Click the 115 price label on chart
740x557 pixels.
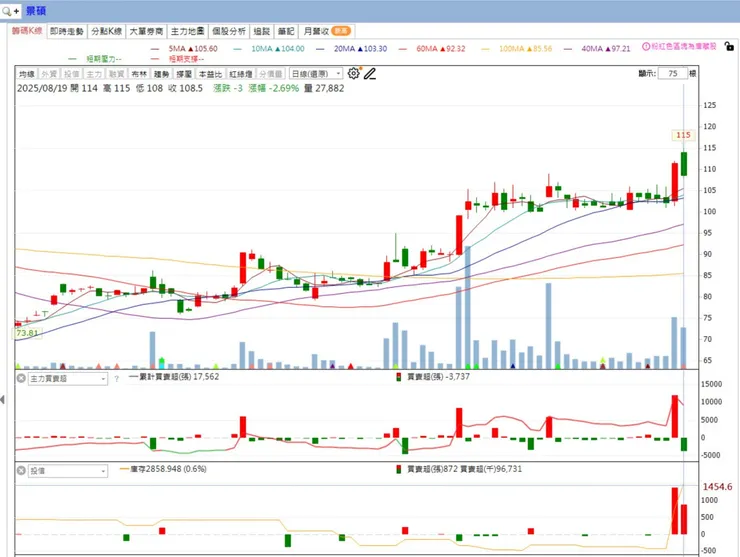(x=683, y=135)
